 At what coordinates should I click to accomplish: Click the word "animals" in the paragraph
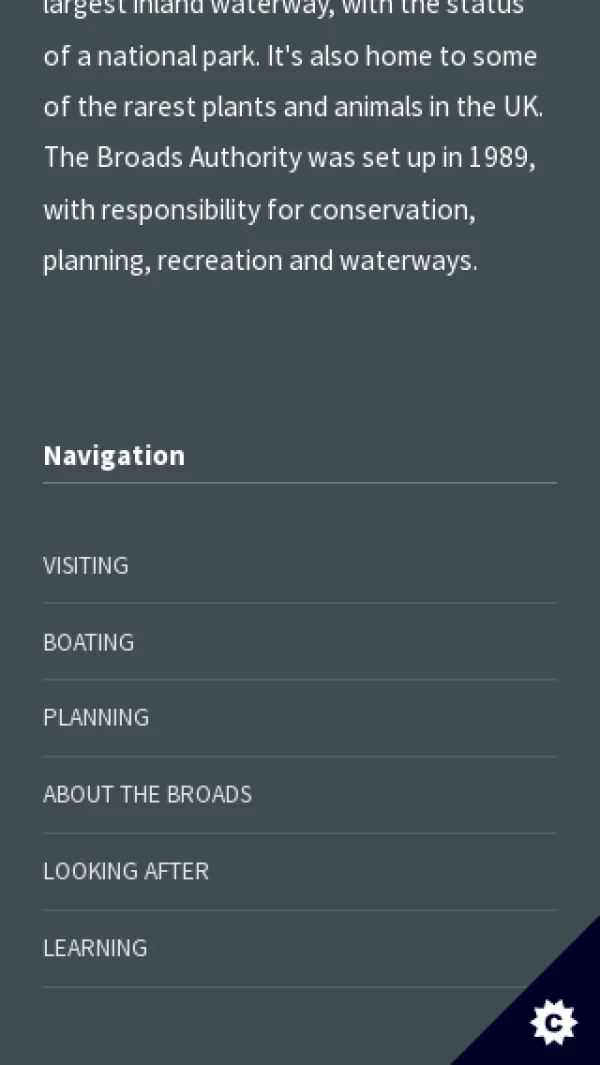point(380,107)
